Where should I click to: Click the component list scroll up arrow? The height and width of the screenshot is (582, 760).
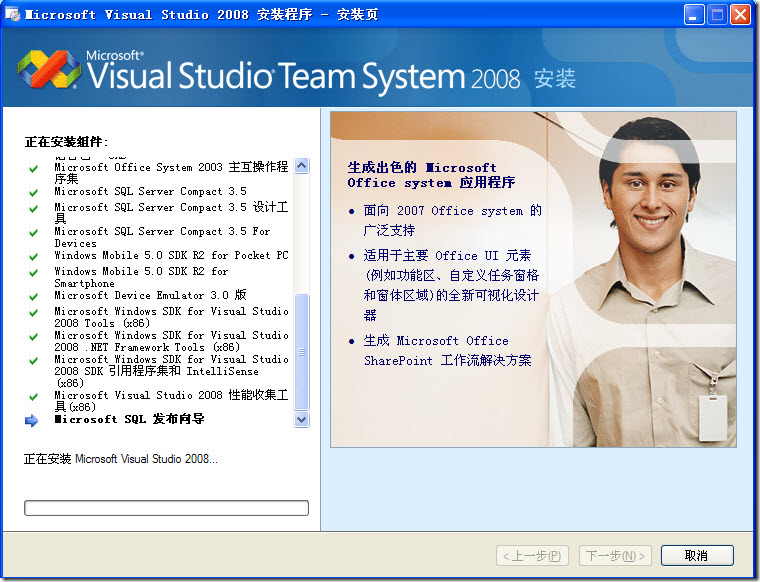coord(301,166)
